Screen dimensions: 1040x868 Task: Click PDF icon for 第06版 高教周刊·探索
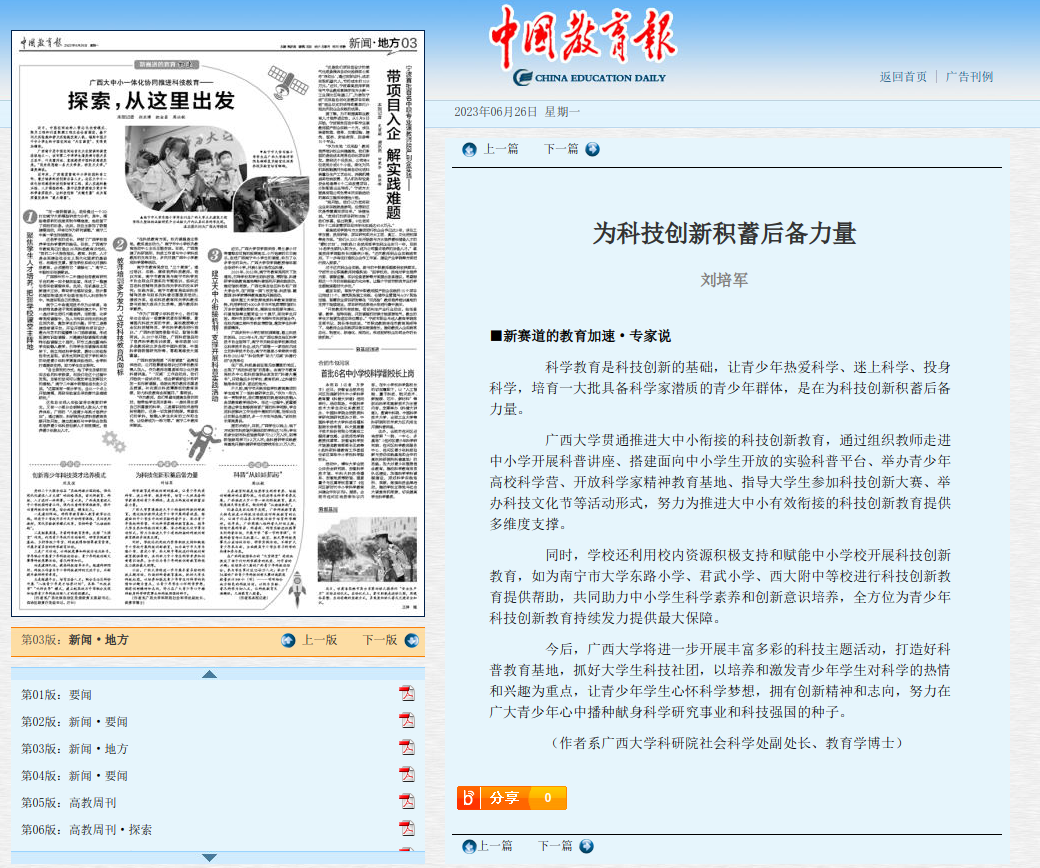[407, 829]
